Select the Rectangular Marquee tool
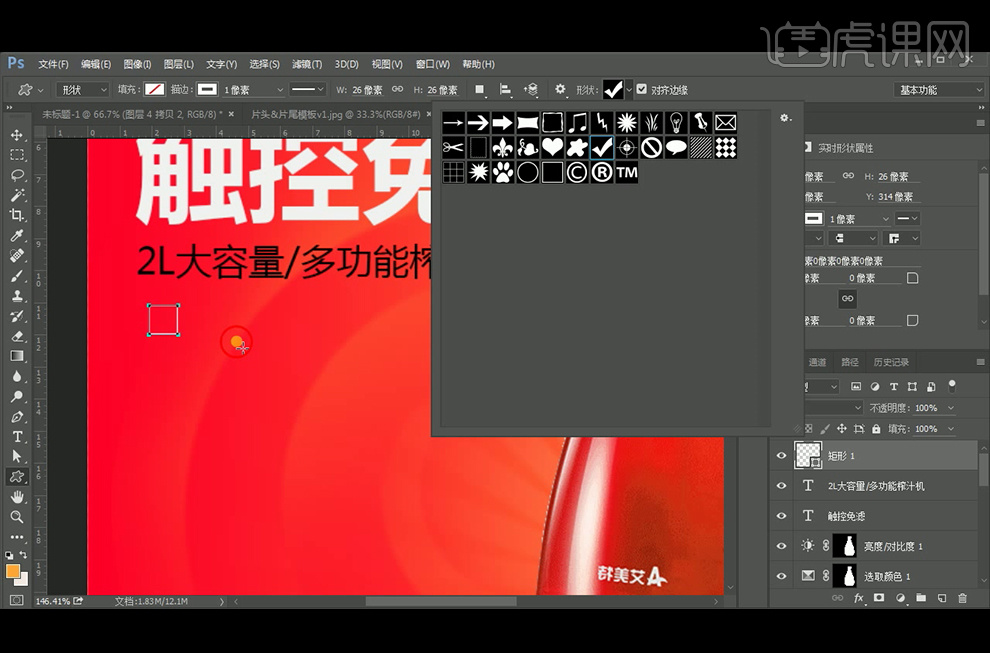Image resolution: width=990 pixels, height=653 pixels. 17,155
